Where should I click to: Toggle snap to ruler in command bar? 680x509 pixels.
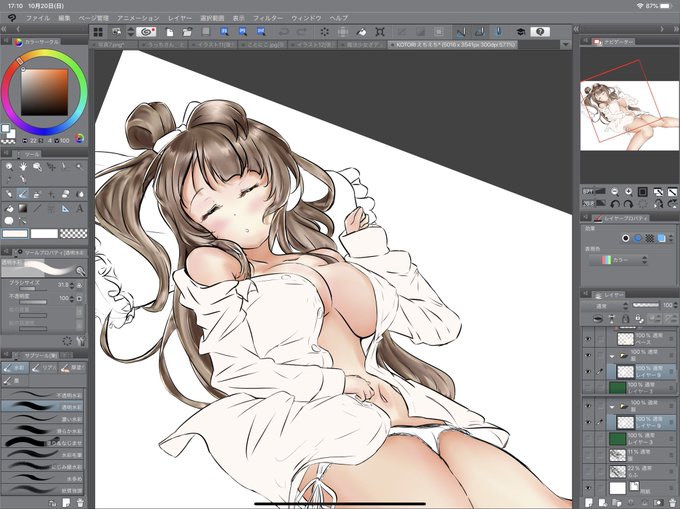click(461, 32)
